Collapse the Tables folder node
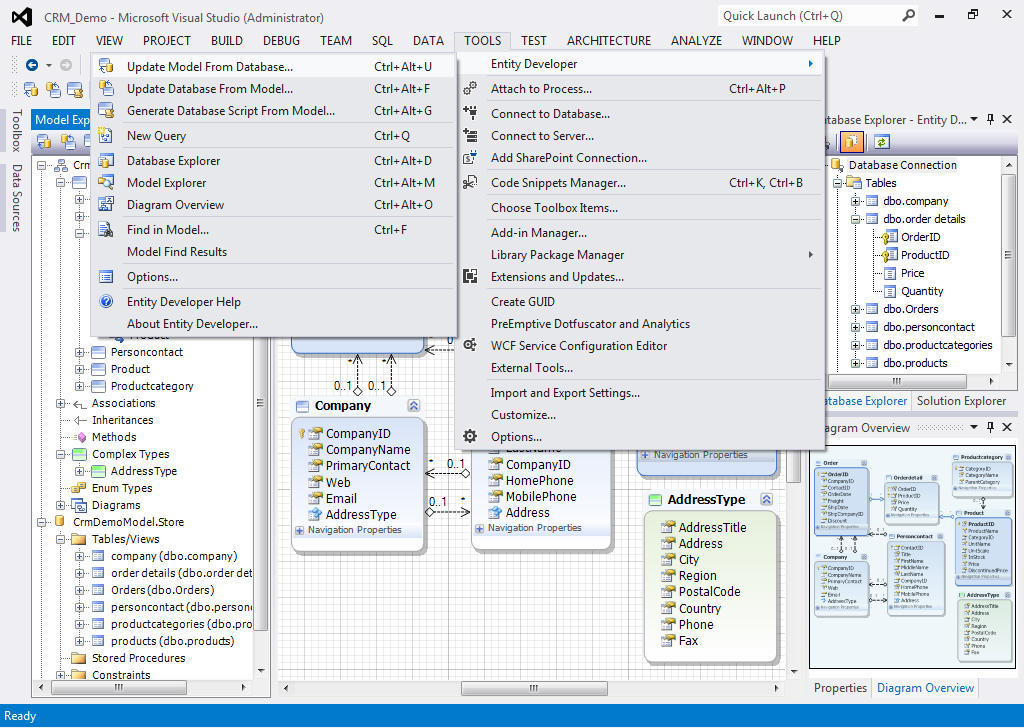The image size is (1024, 728). pyautogui.click(x=837, y=182)
